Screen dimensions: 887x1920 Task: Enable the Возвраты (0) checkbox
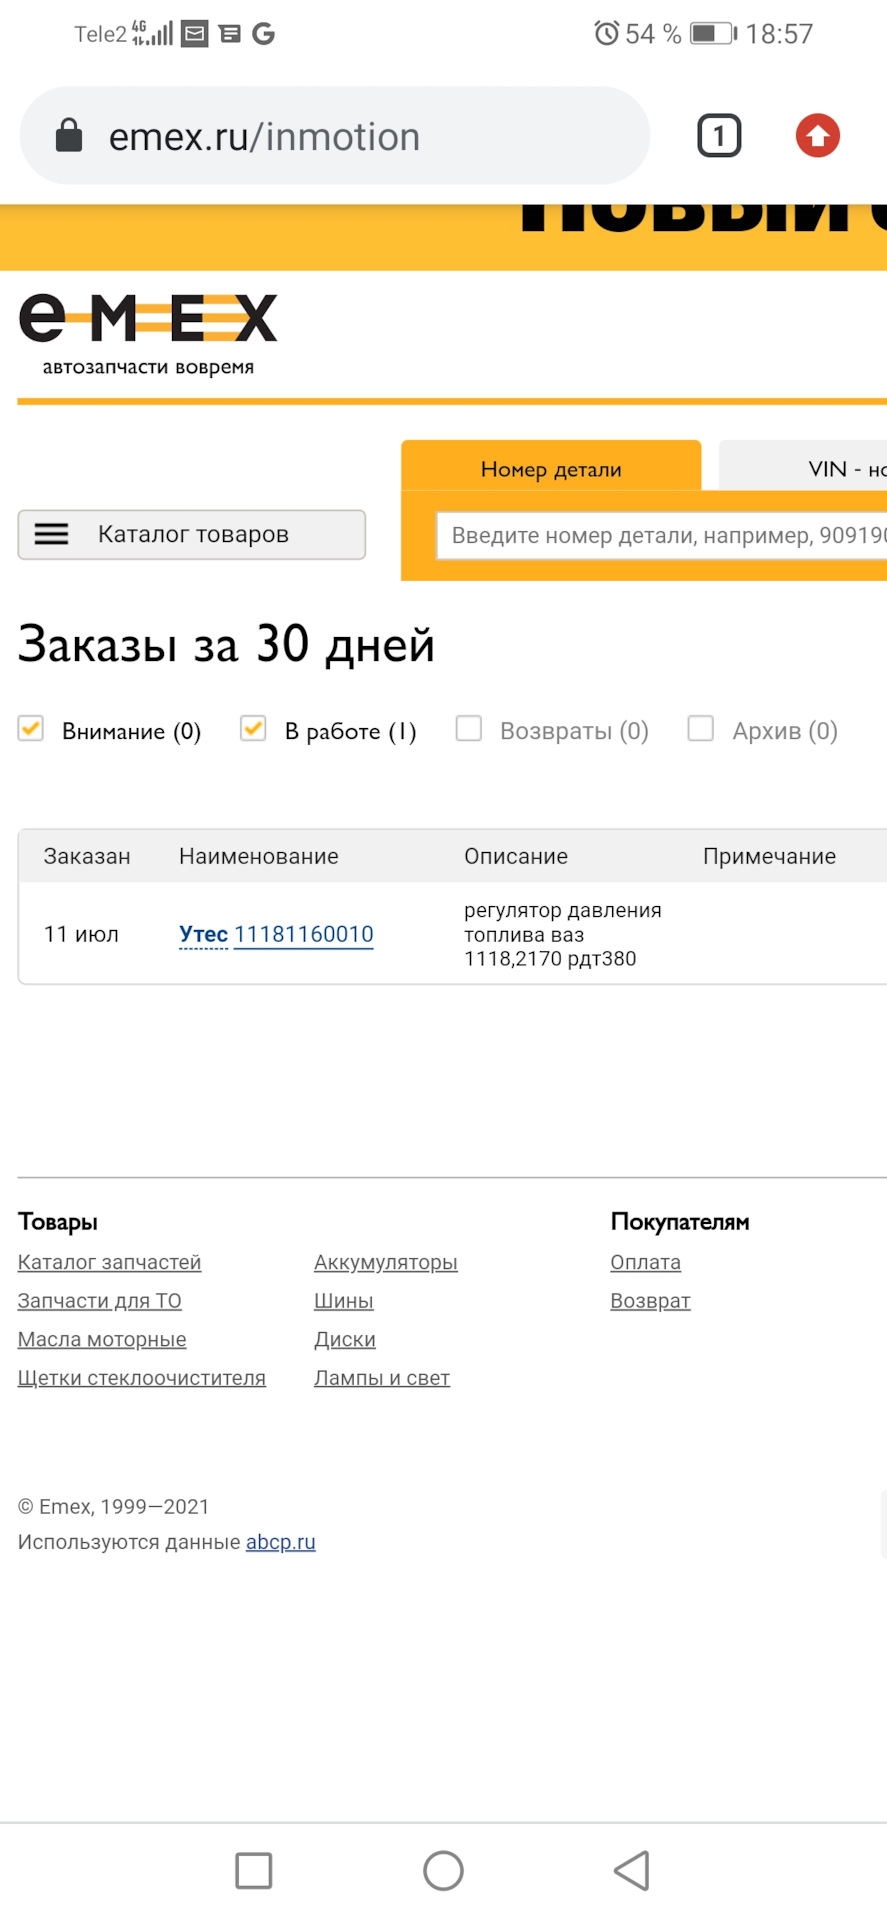tap(469, 729)
